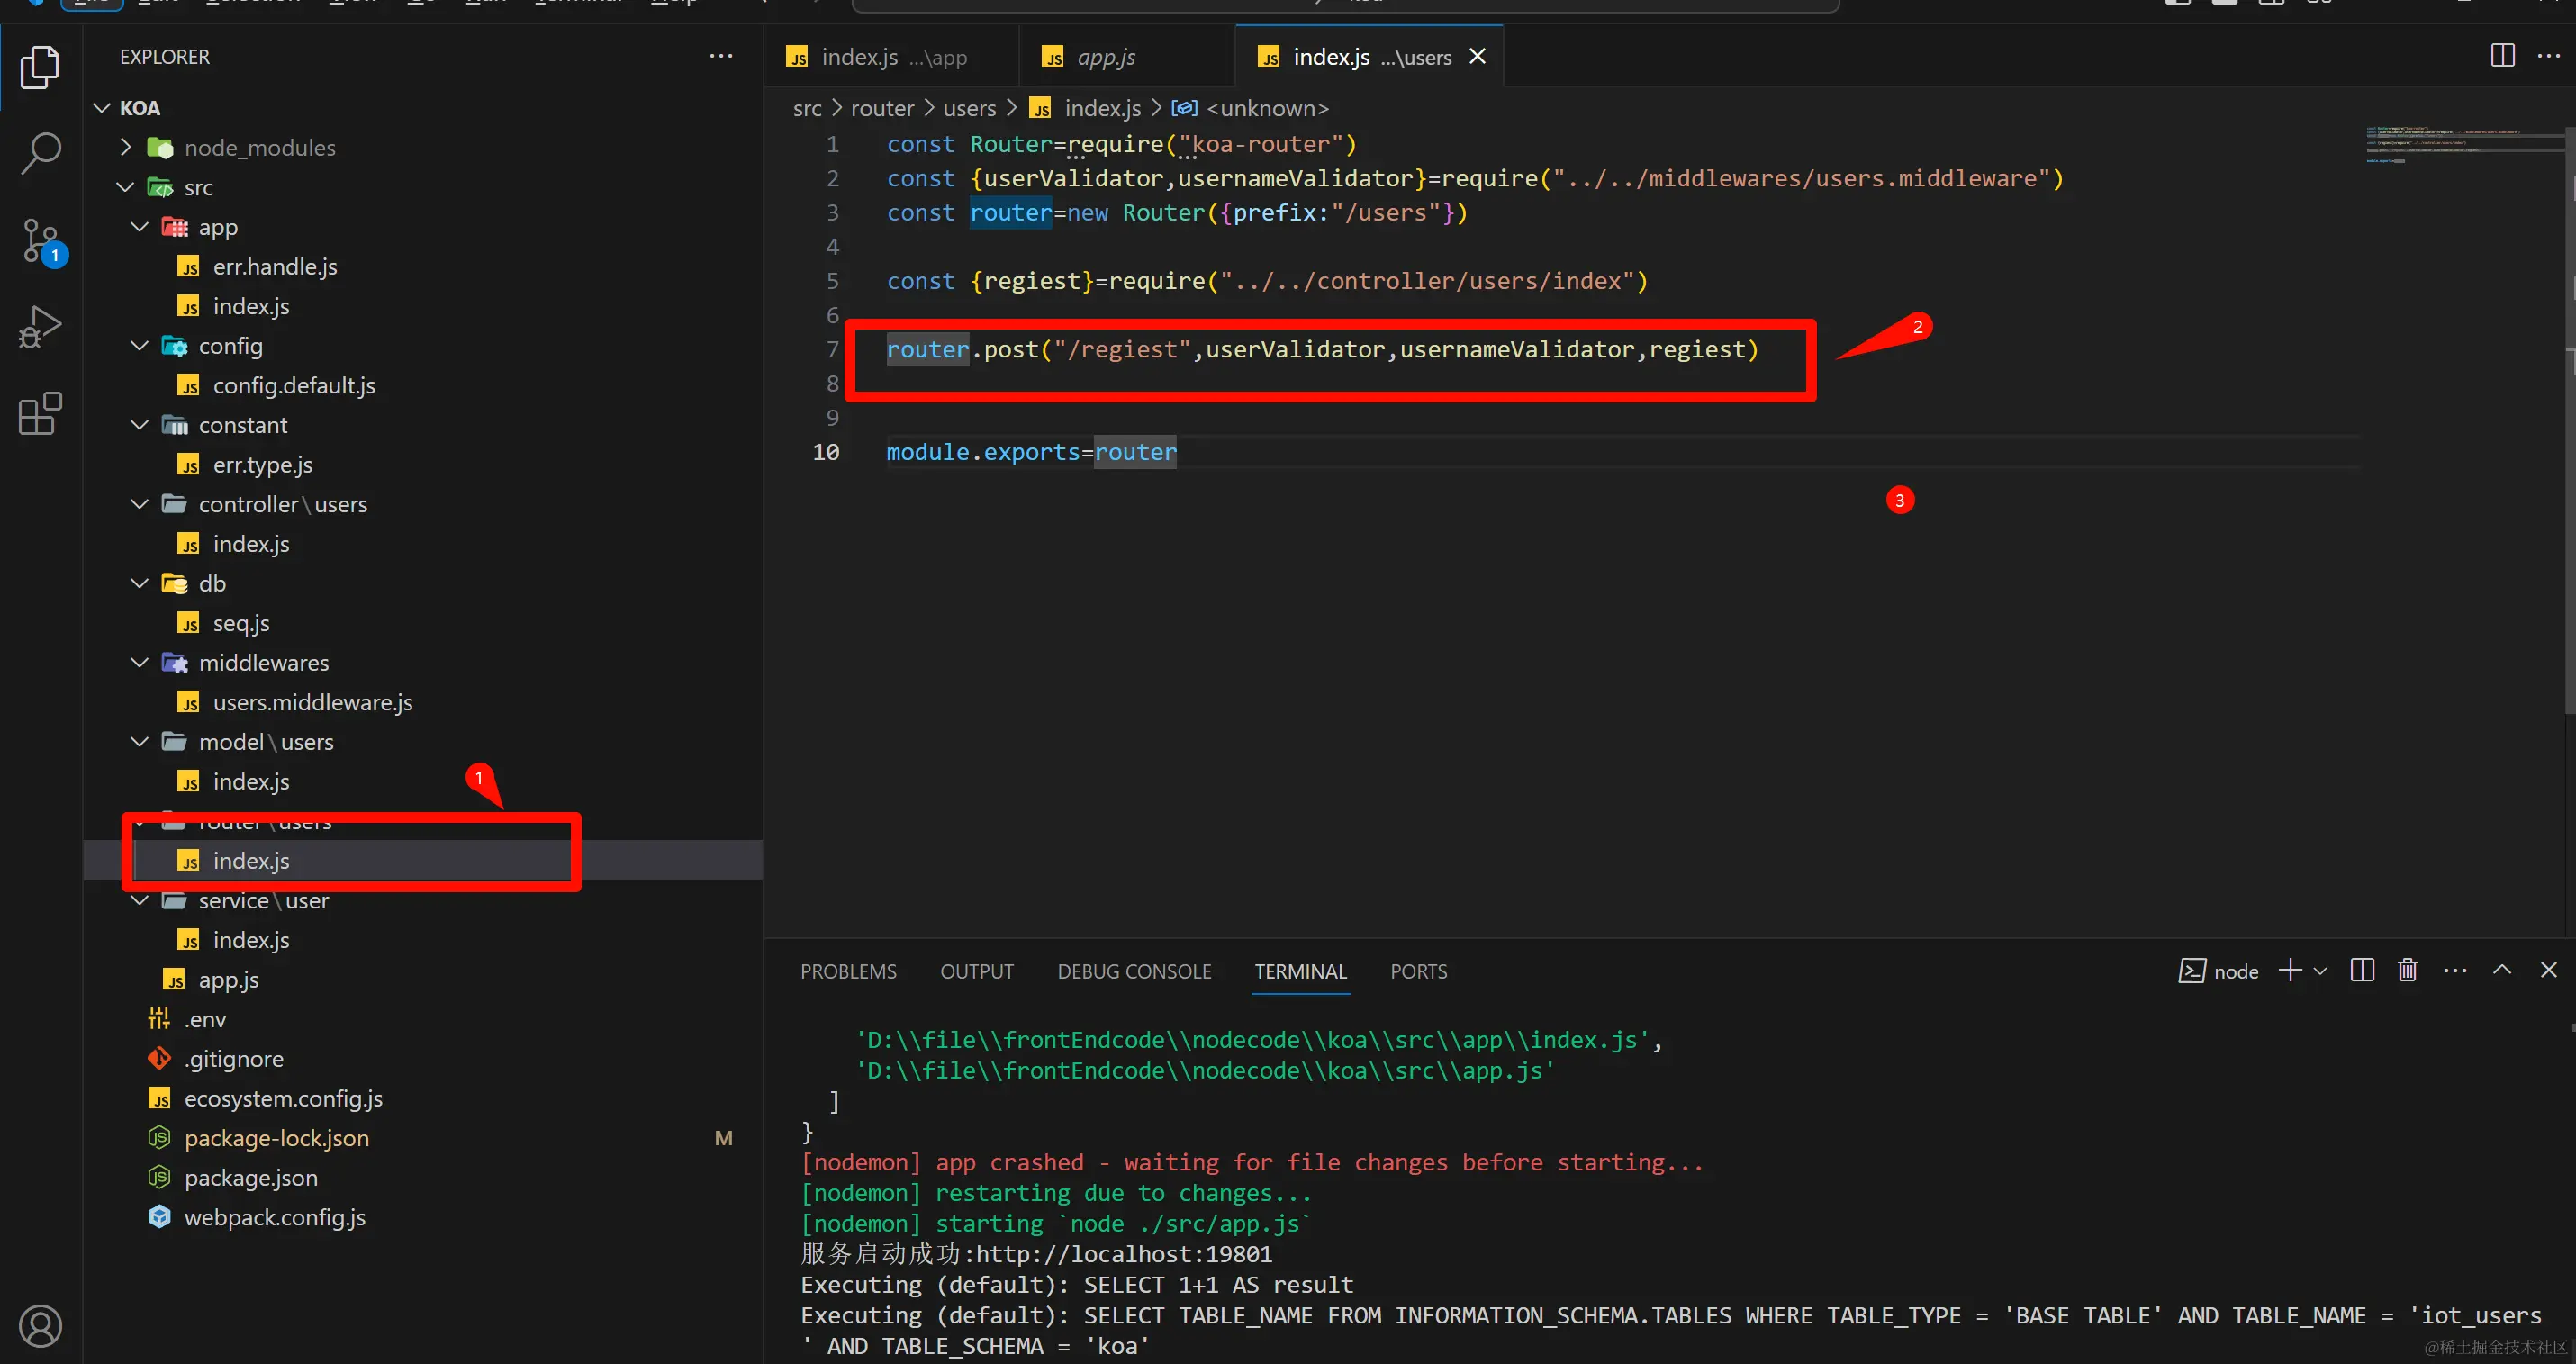This screenshot has height=1364, width=2576.
Task: Click the new terminal plus icon
Action: tap(2290, 970)
